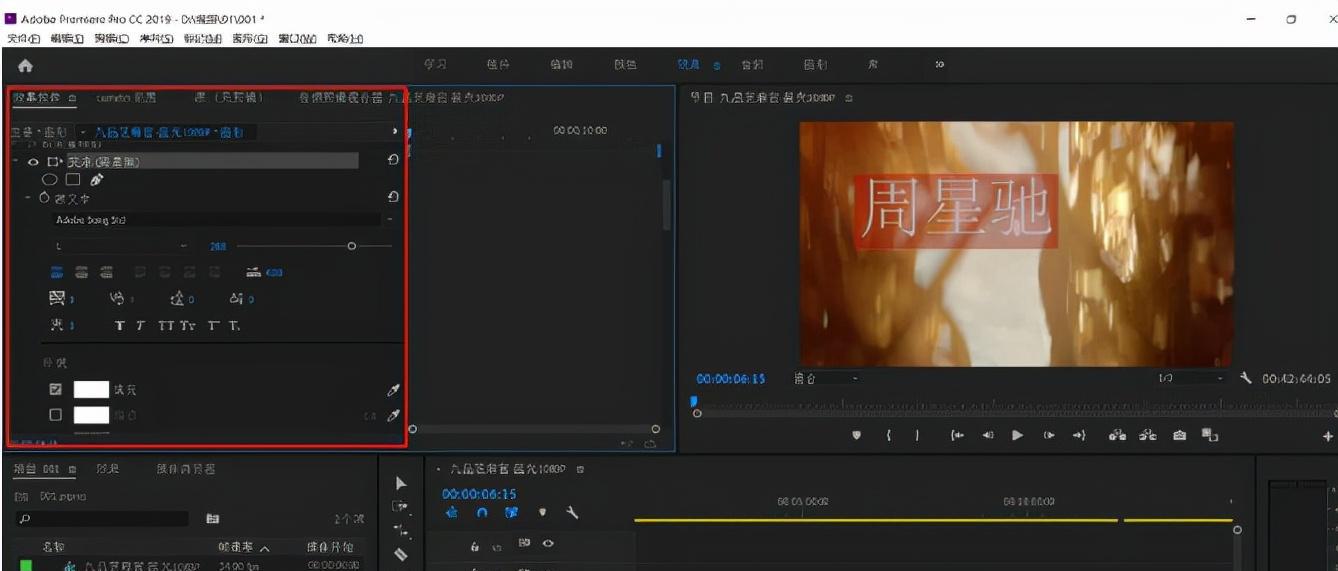The image size is (1338, 571).
Task: Click the leading icon
Action: (176, 297)
